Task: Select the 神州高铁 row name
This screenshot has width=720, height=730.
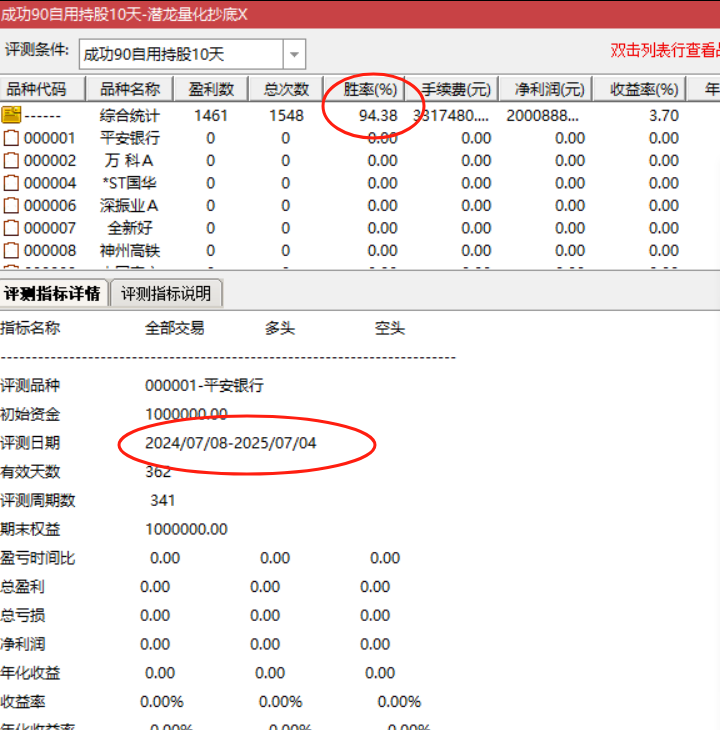Action: point(130,250)
